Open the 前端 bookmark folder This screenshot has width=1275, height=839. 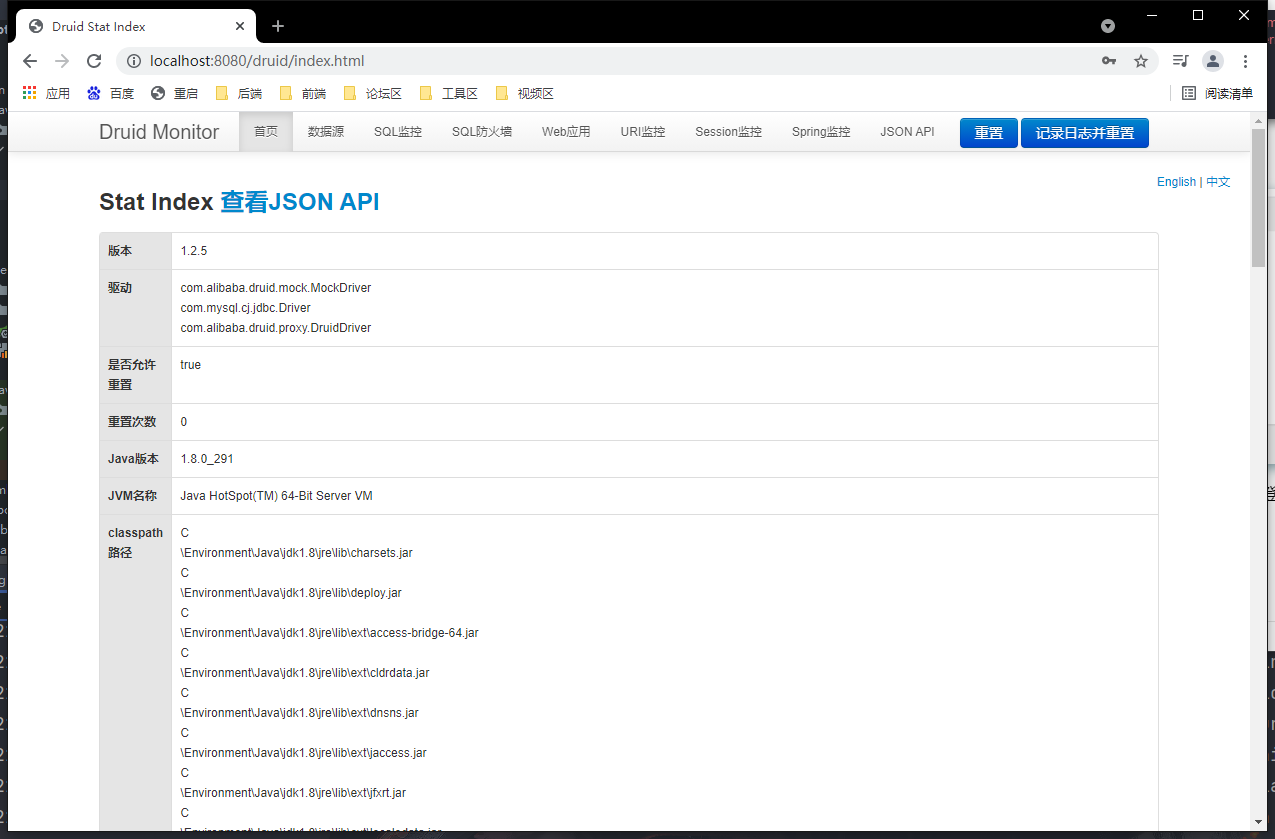(x=302, y=93)
